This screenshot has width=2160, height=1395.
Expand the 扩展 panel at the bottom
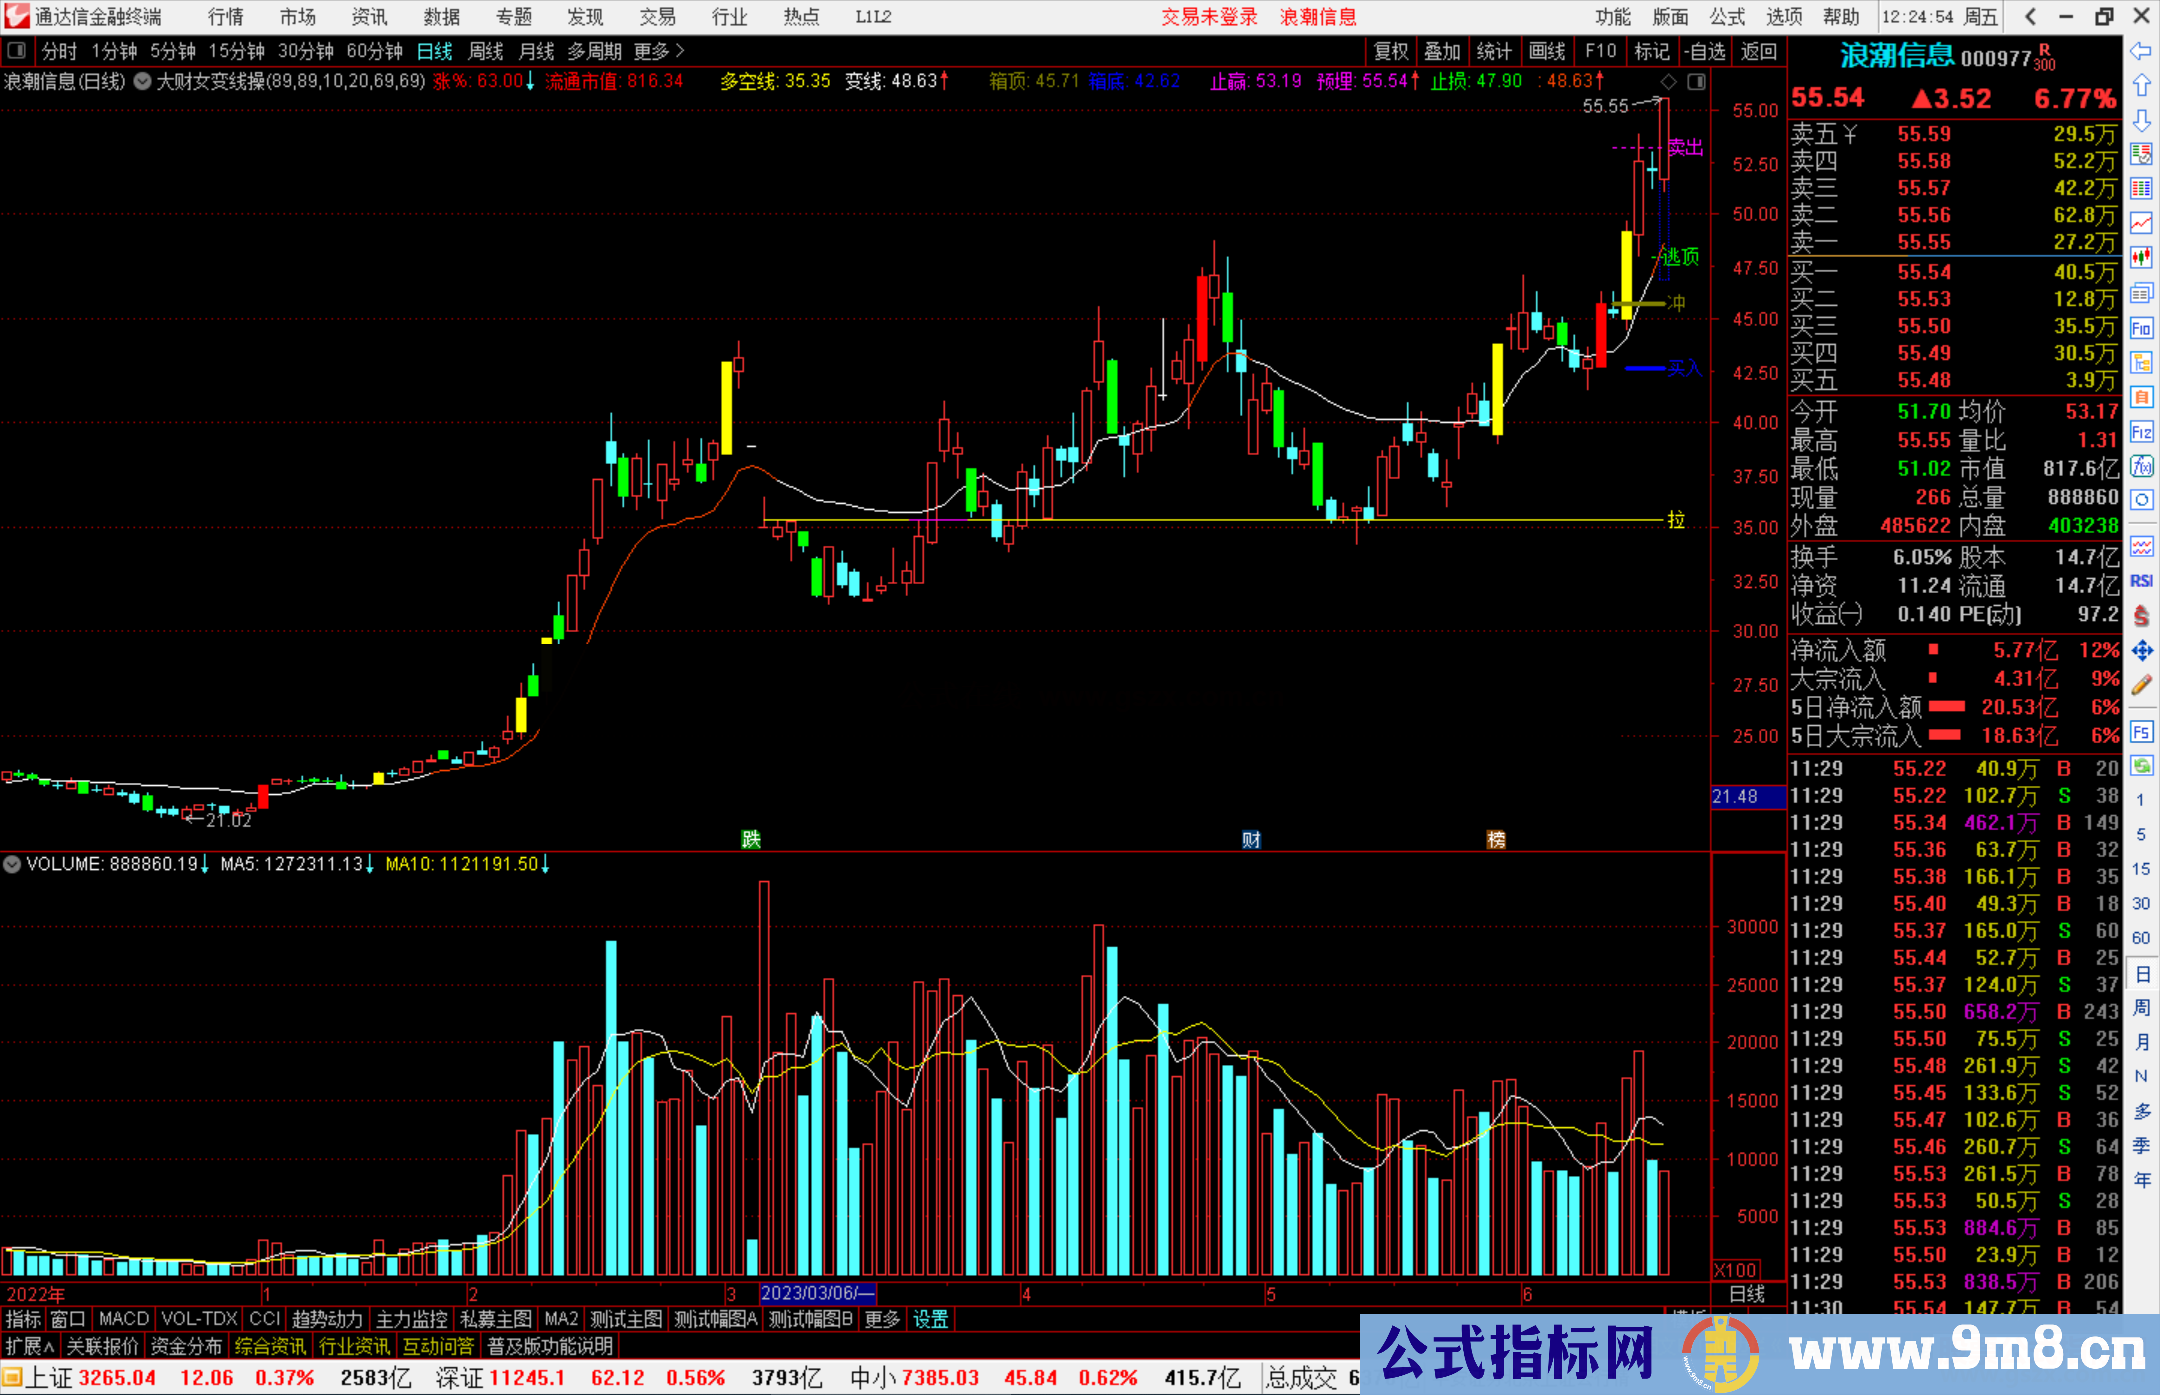coord(30,1346)
